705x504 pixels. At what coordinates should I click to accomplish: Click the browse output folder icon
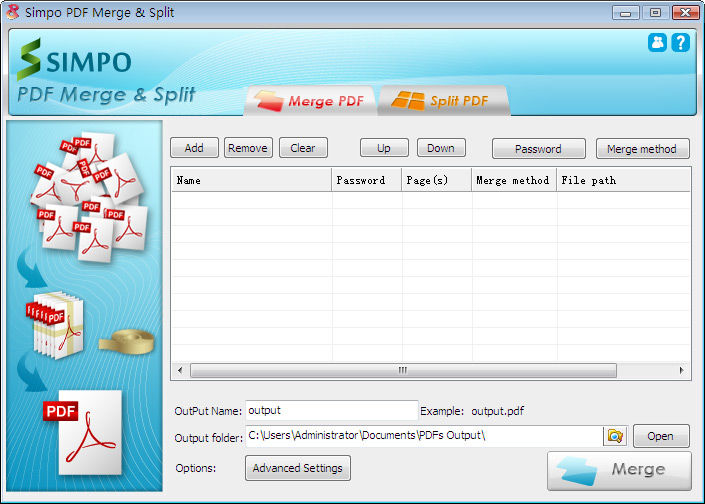[x=615, y=436]
